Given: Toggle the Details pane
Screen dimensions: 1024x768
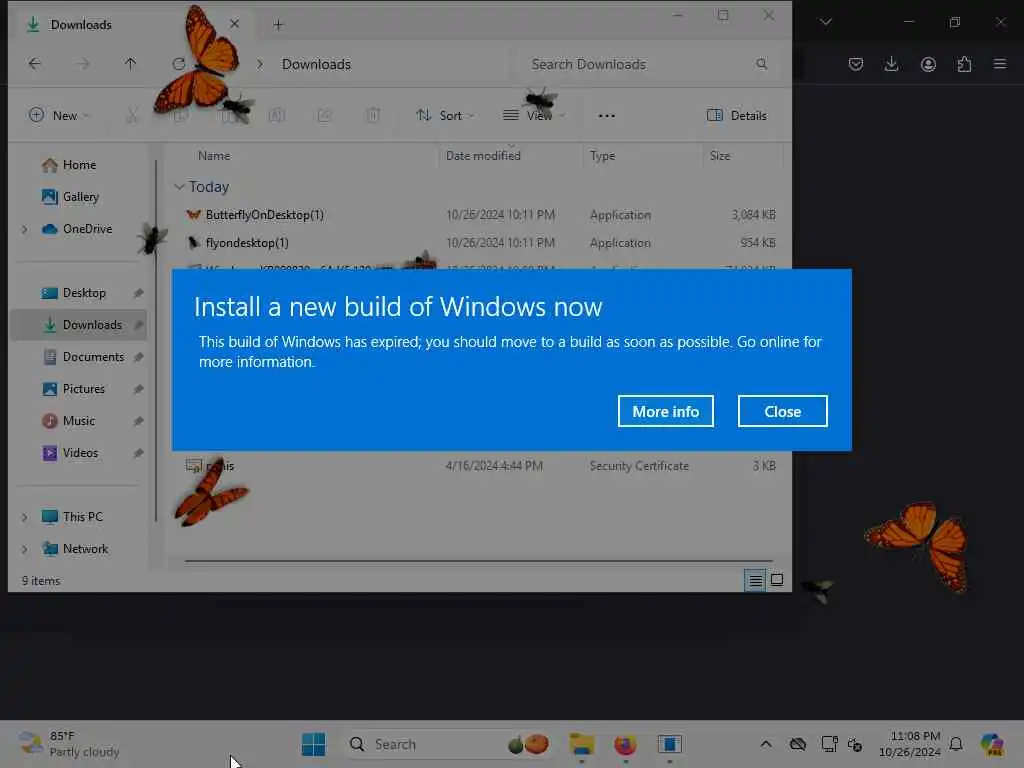Looking at the screenshot, I should (x=737, y=116).
